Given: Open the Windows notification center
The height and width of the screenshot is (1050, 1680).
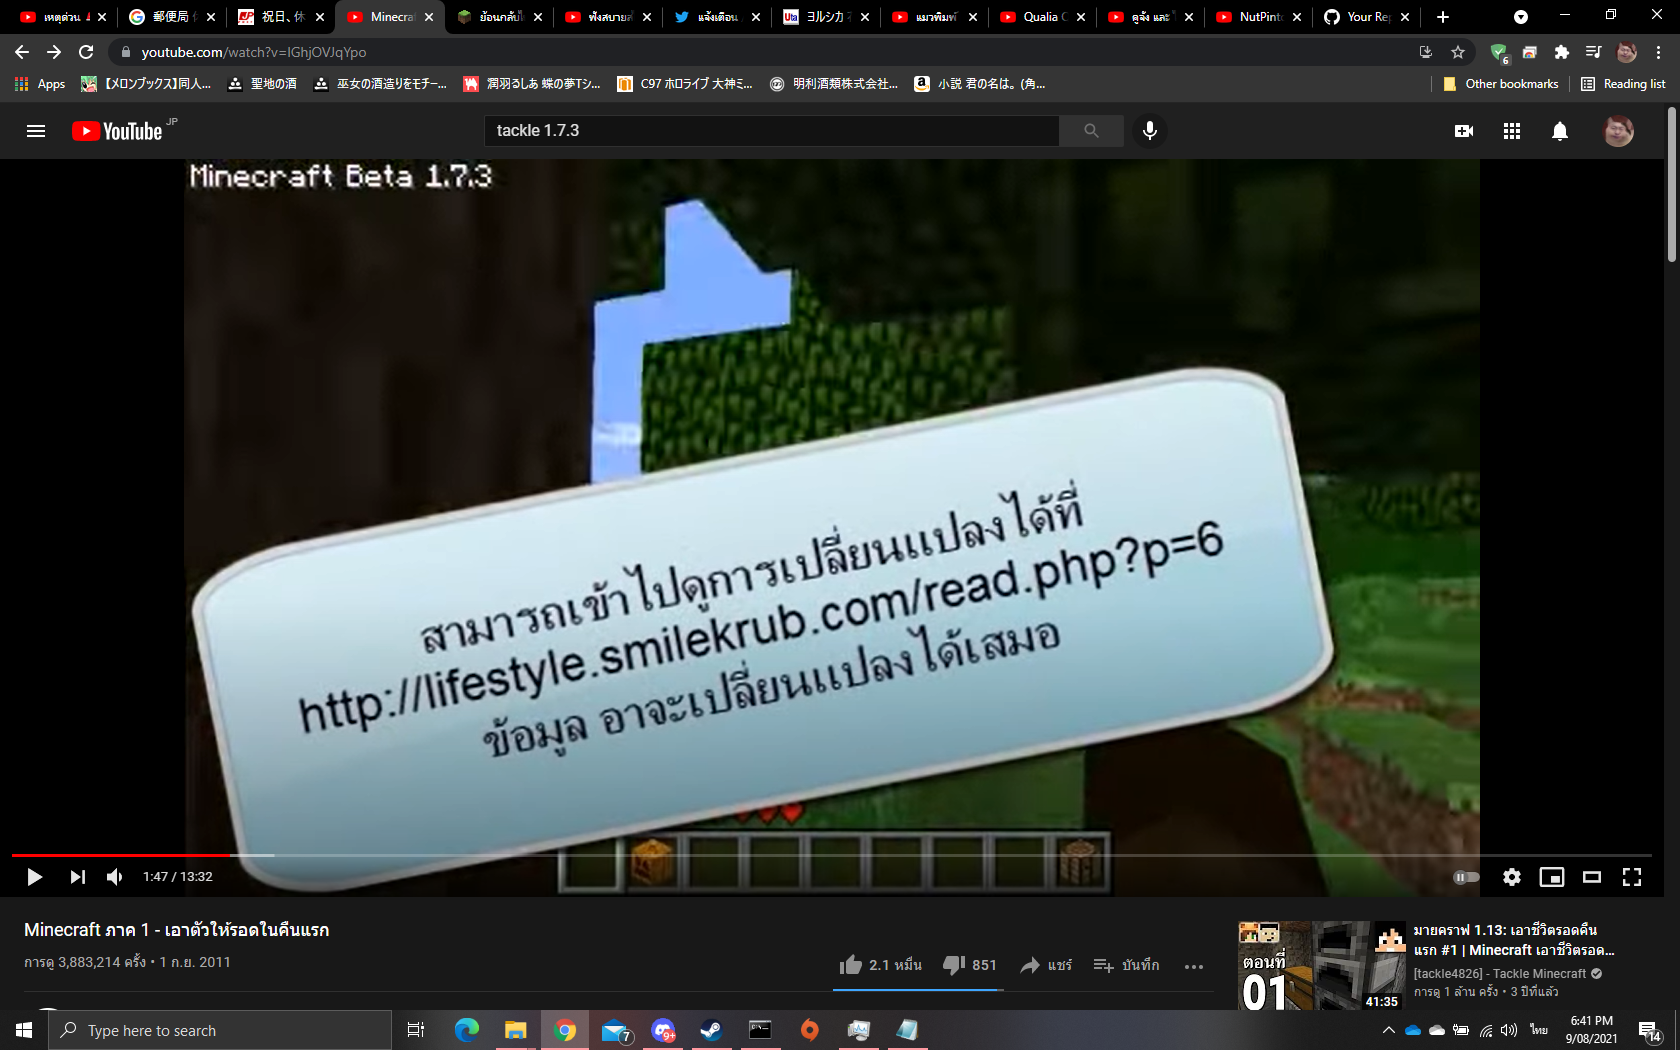Looking at the screenshot, I should [x=1649, y=1030].
